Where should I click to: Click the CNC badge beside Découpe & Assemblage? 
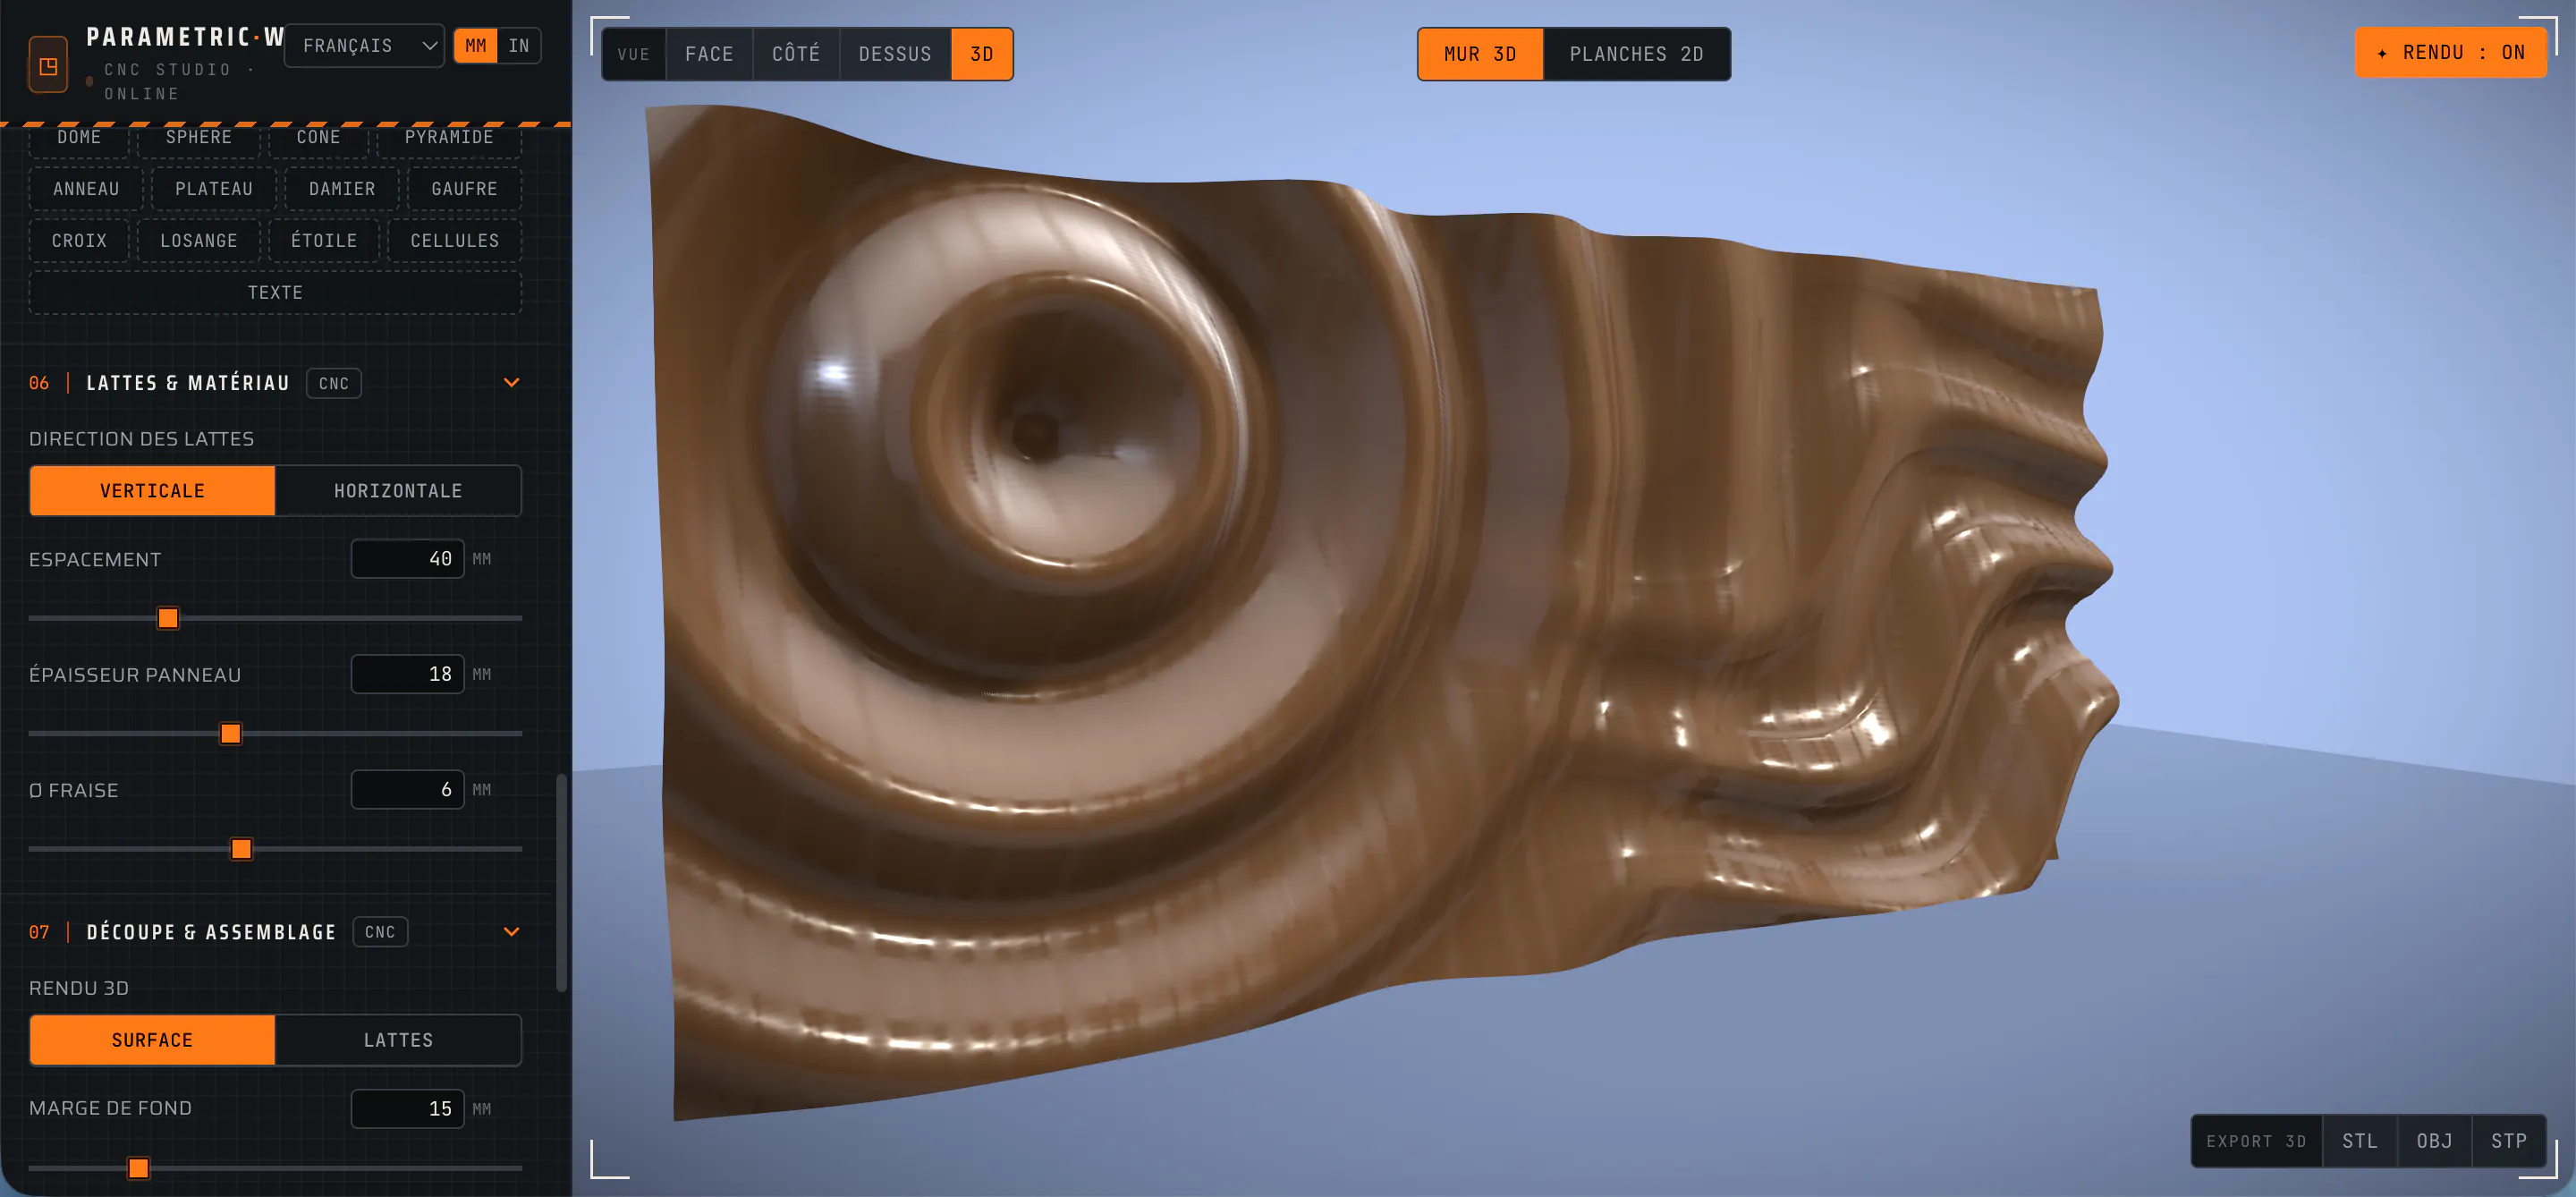(x=380, y=932)
